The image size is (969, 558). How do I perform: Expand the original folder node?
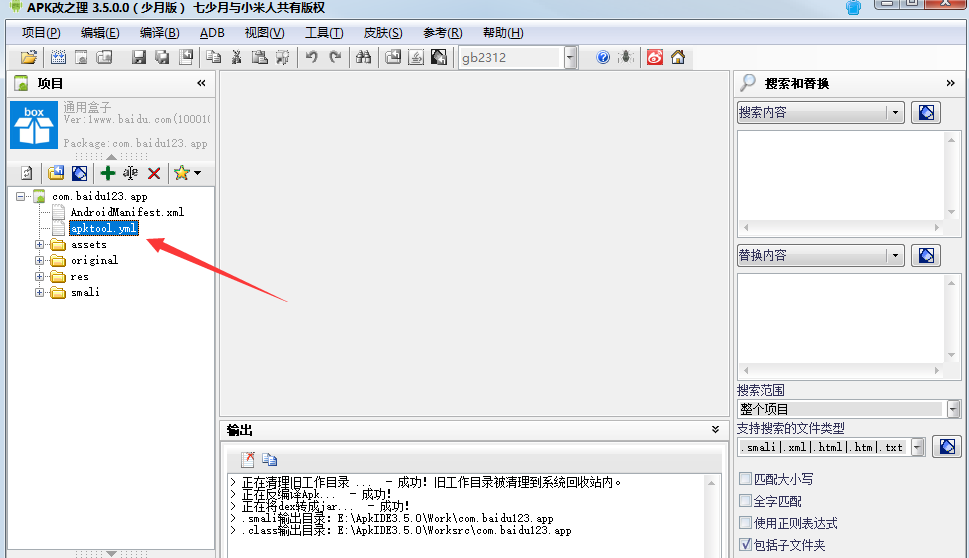[x=40, y=261]
